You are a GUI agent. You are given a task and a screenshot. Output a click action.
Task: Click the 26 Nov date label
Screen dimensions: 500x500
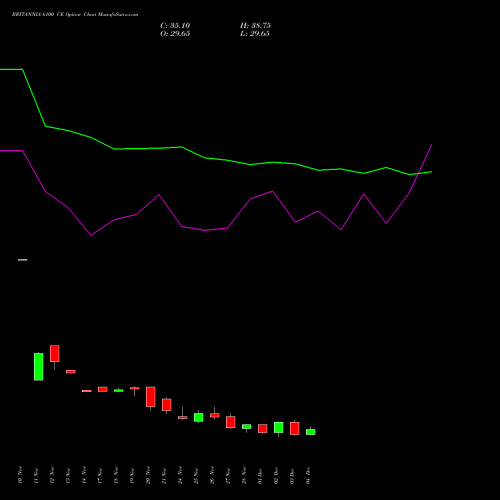click(x=212, y=475)
